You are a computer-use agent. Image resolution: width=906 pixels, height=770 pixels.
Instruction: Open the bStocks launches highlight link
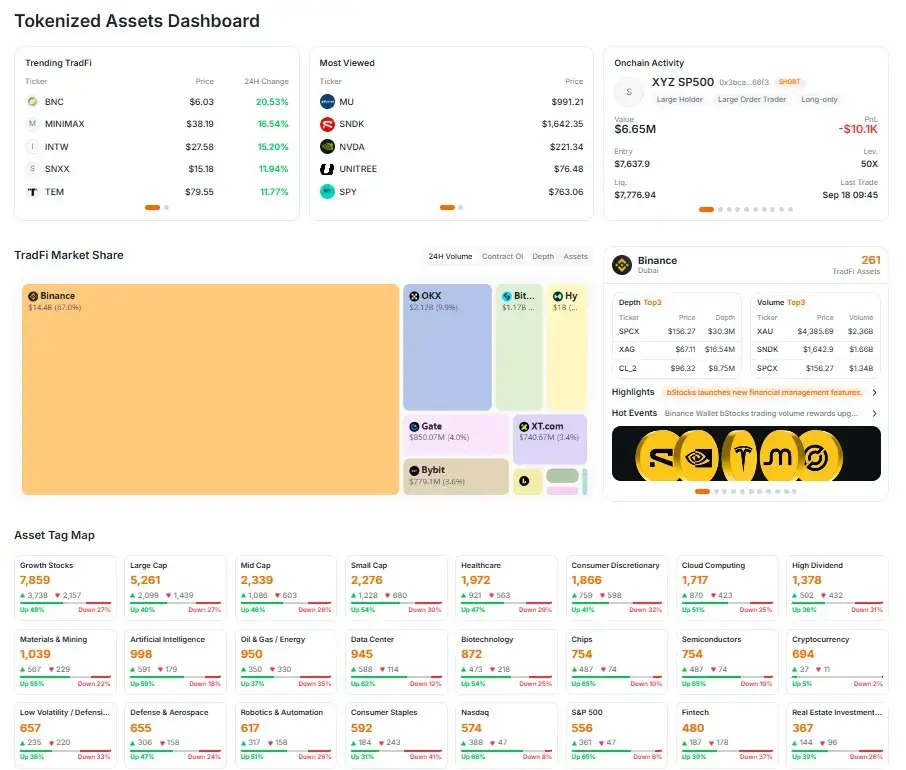point(764,392)
